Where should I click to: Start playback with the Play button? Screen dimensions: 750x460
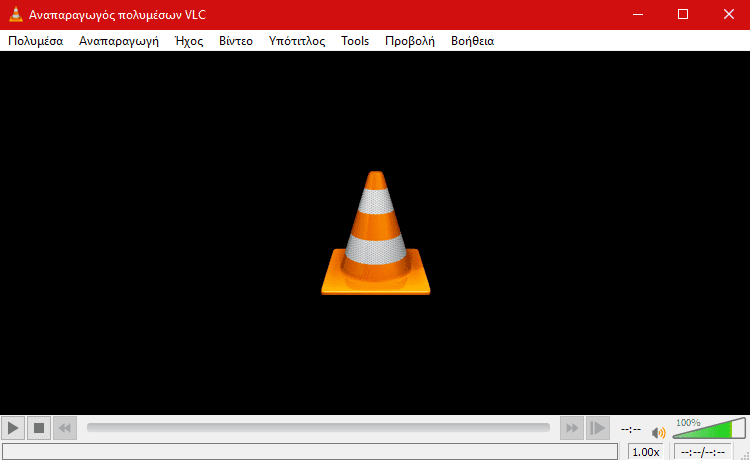13,428
